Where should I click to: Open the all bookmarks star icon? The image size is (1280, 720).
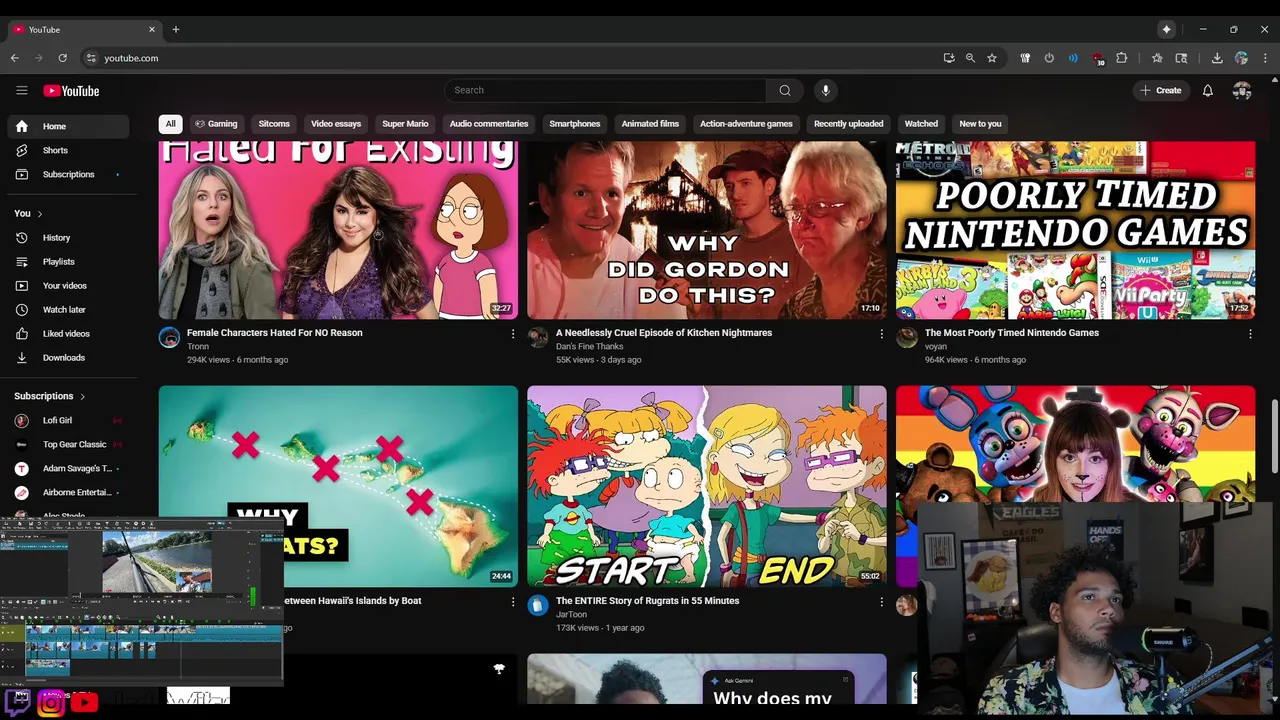coord(1157,58)
